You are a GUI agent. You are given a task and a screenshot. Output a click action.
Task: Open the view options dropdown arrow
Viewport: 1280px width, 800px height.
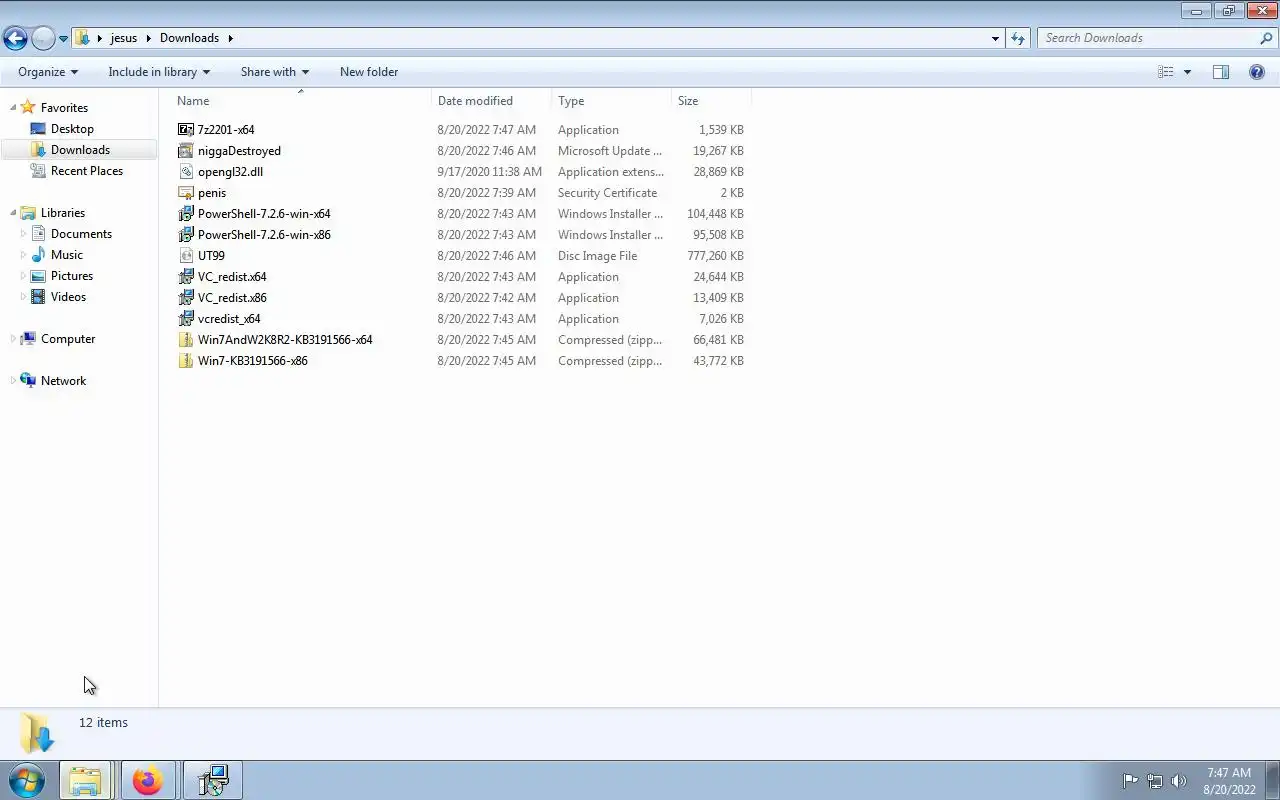[1187, 72]
